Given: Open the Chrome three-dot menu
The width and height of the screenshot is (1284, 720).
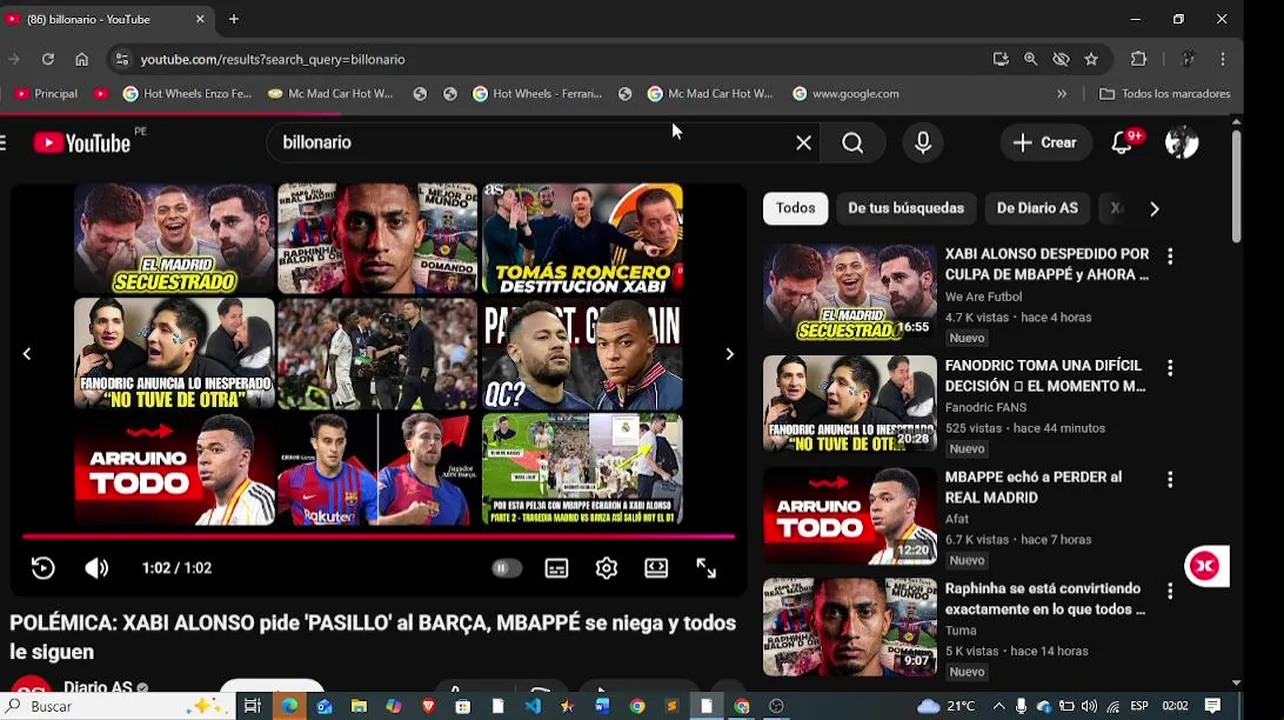Looking at the screenshot, I should (1223, 59).
